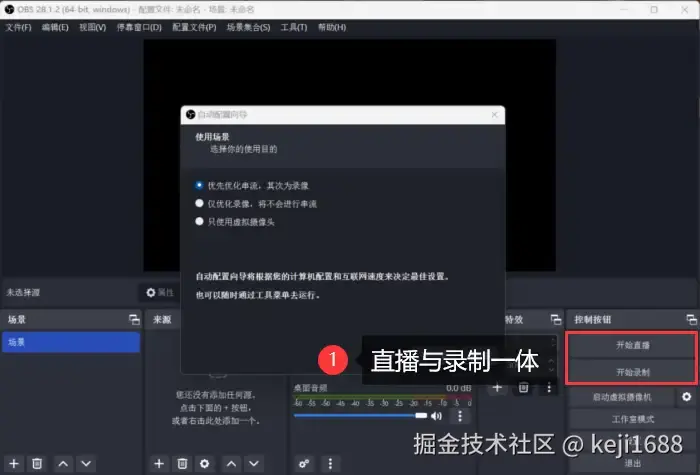Add a new scene with plus icon
This screenshot has height=475, width=700.
coord(14,463)
